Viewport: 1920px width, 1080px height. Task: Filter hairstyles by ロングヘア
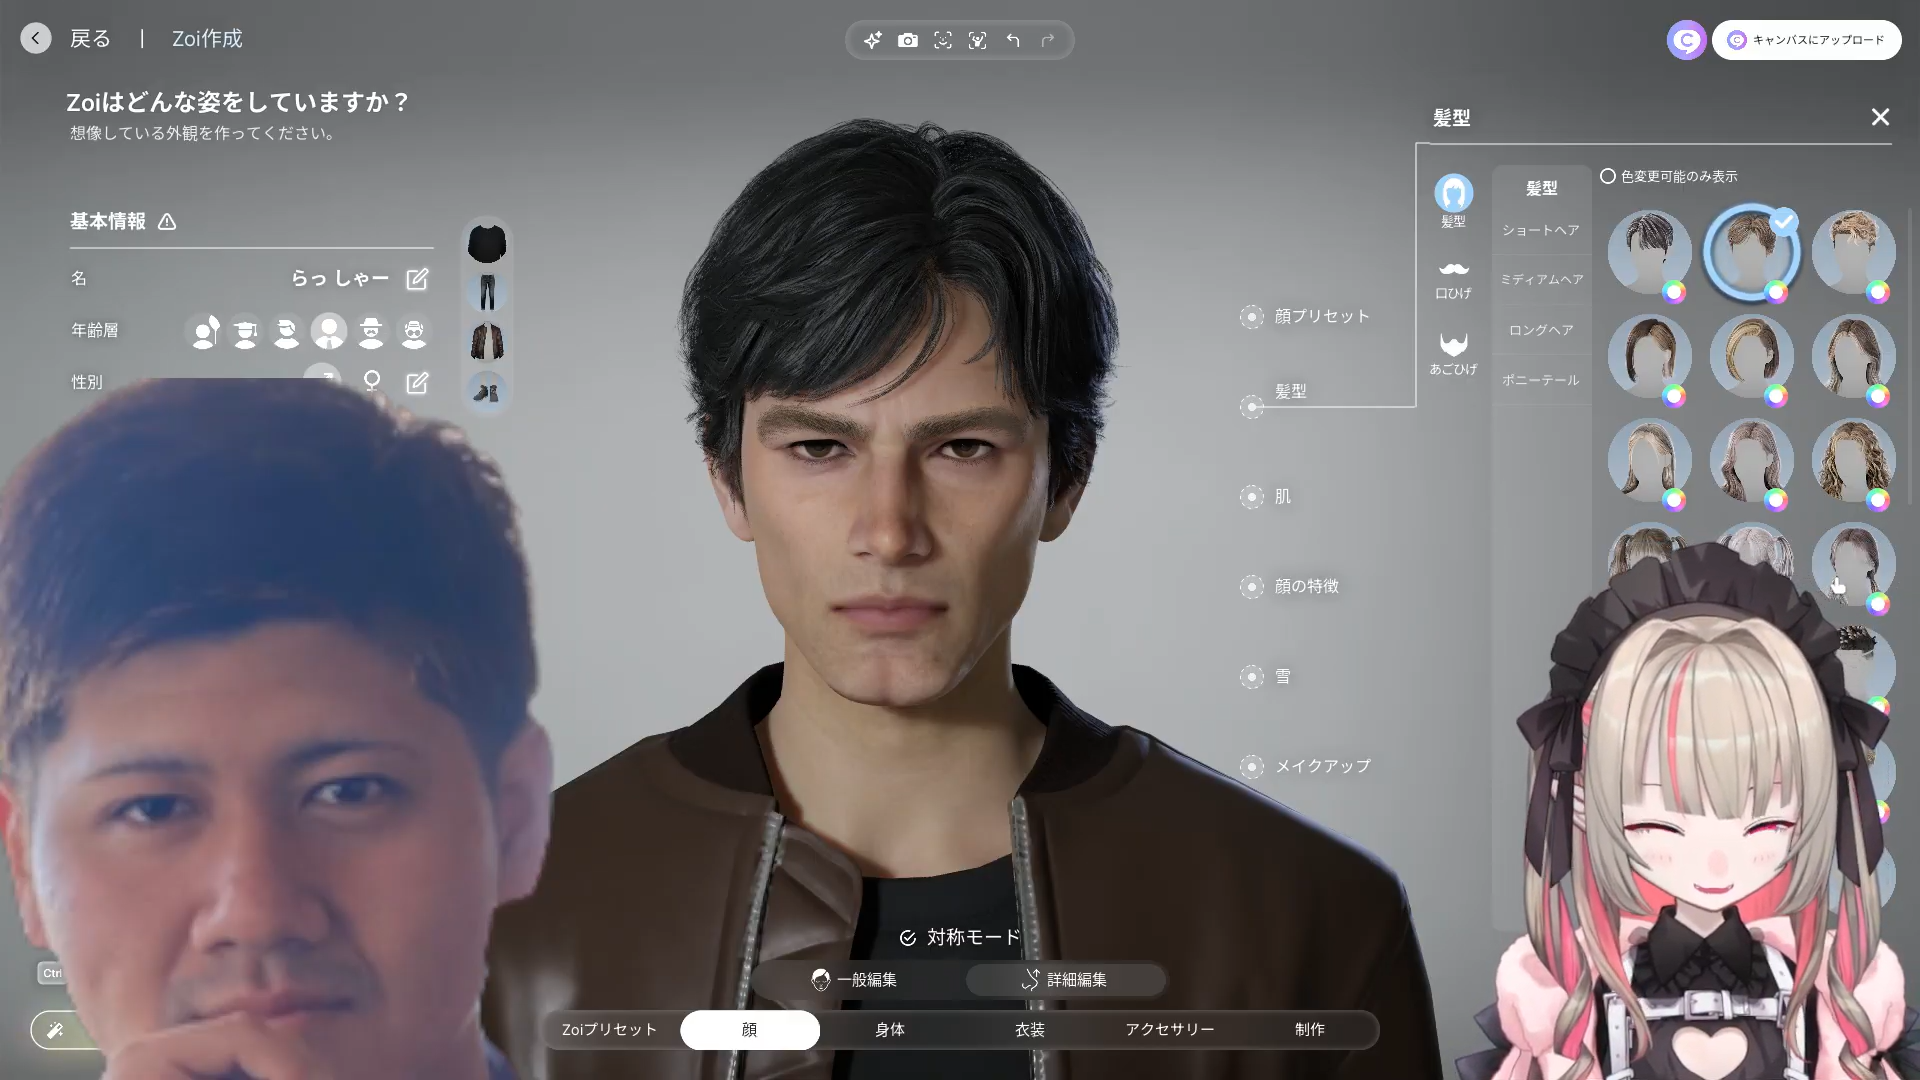pyautogui.click(x=1541, y=330)
